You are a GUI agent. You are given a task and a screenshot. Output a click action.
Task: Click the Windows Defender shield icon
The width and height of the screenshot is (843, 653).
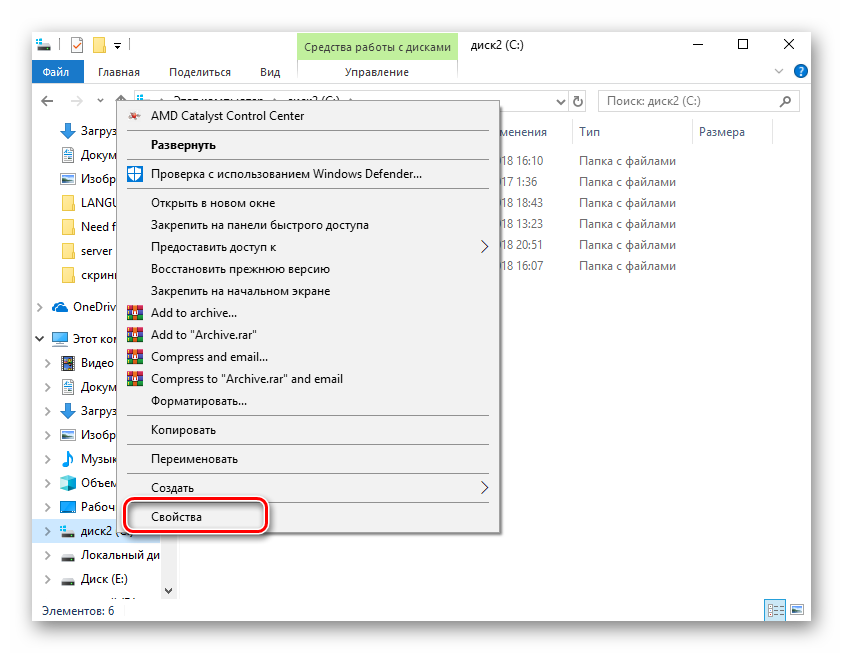click(x=134, y=174)
